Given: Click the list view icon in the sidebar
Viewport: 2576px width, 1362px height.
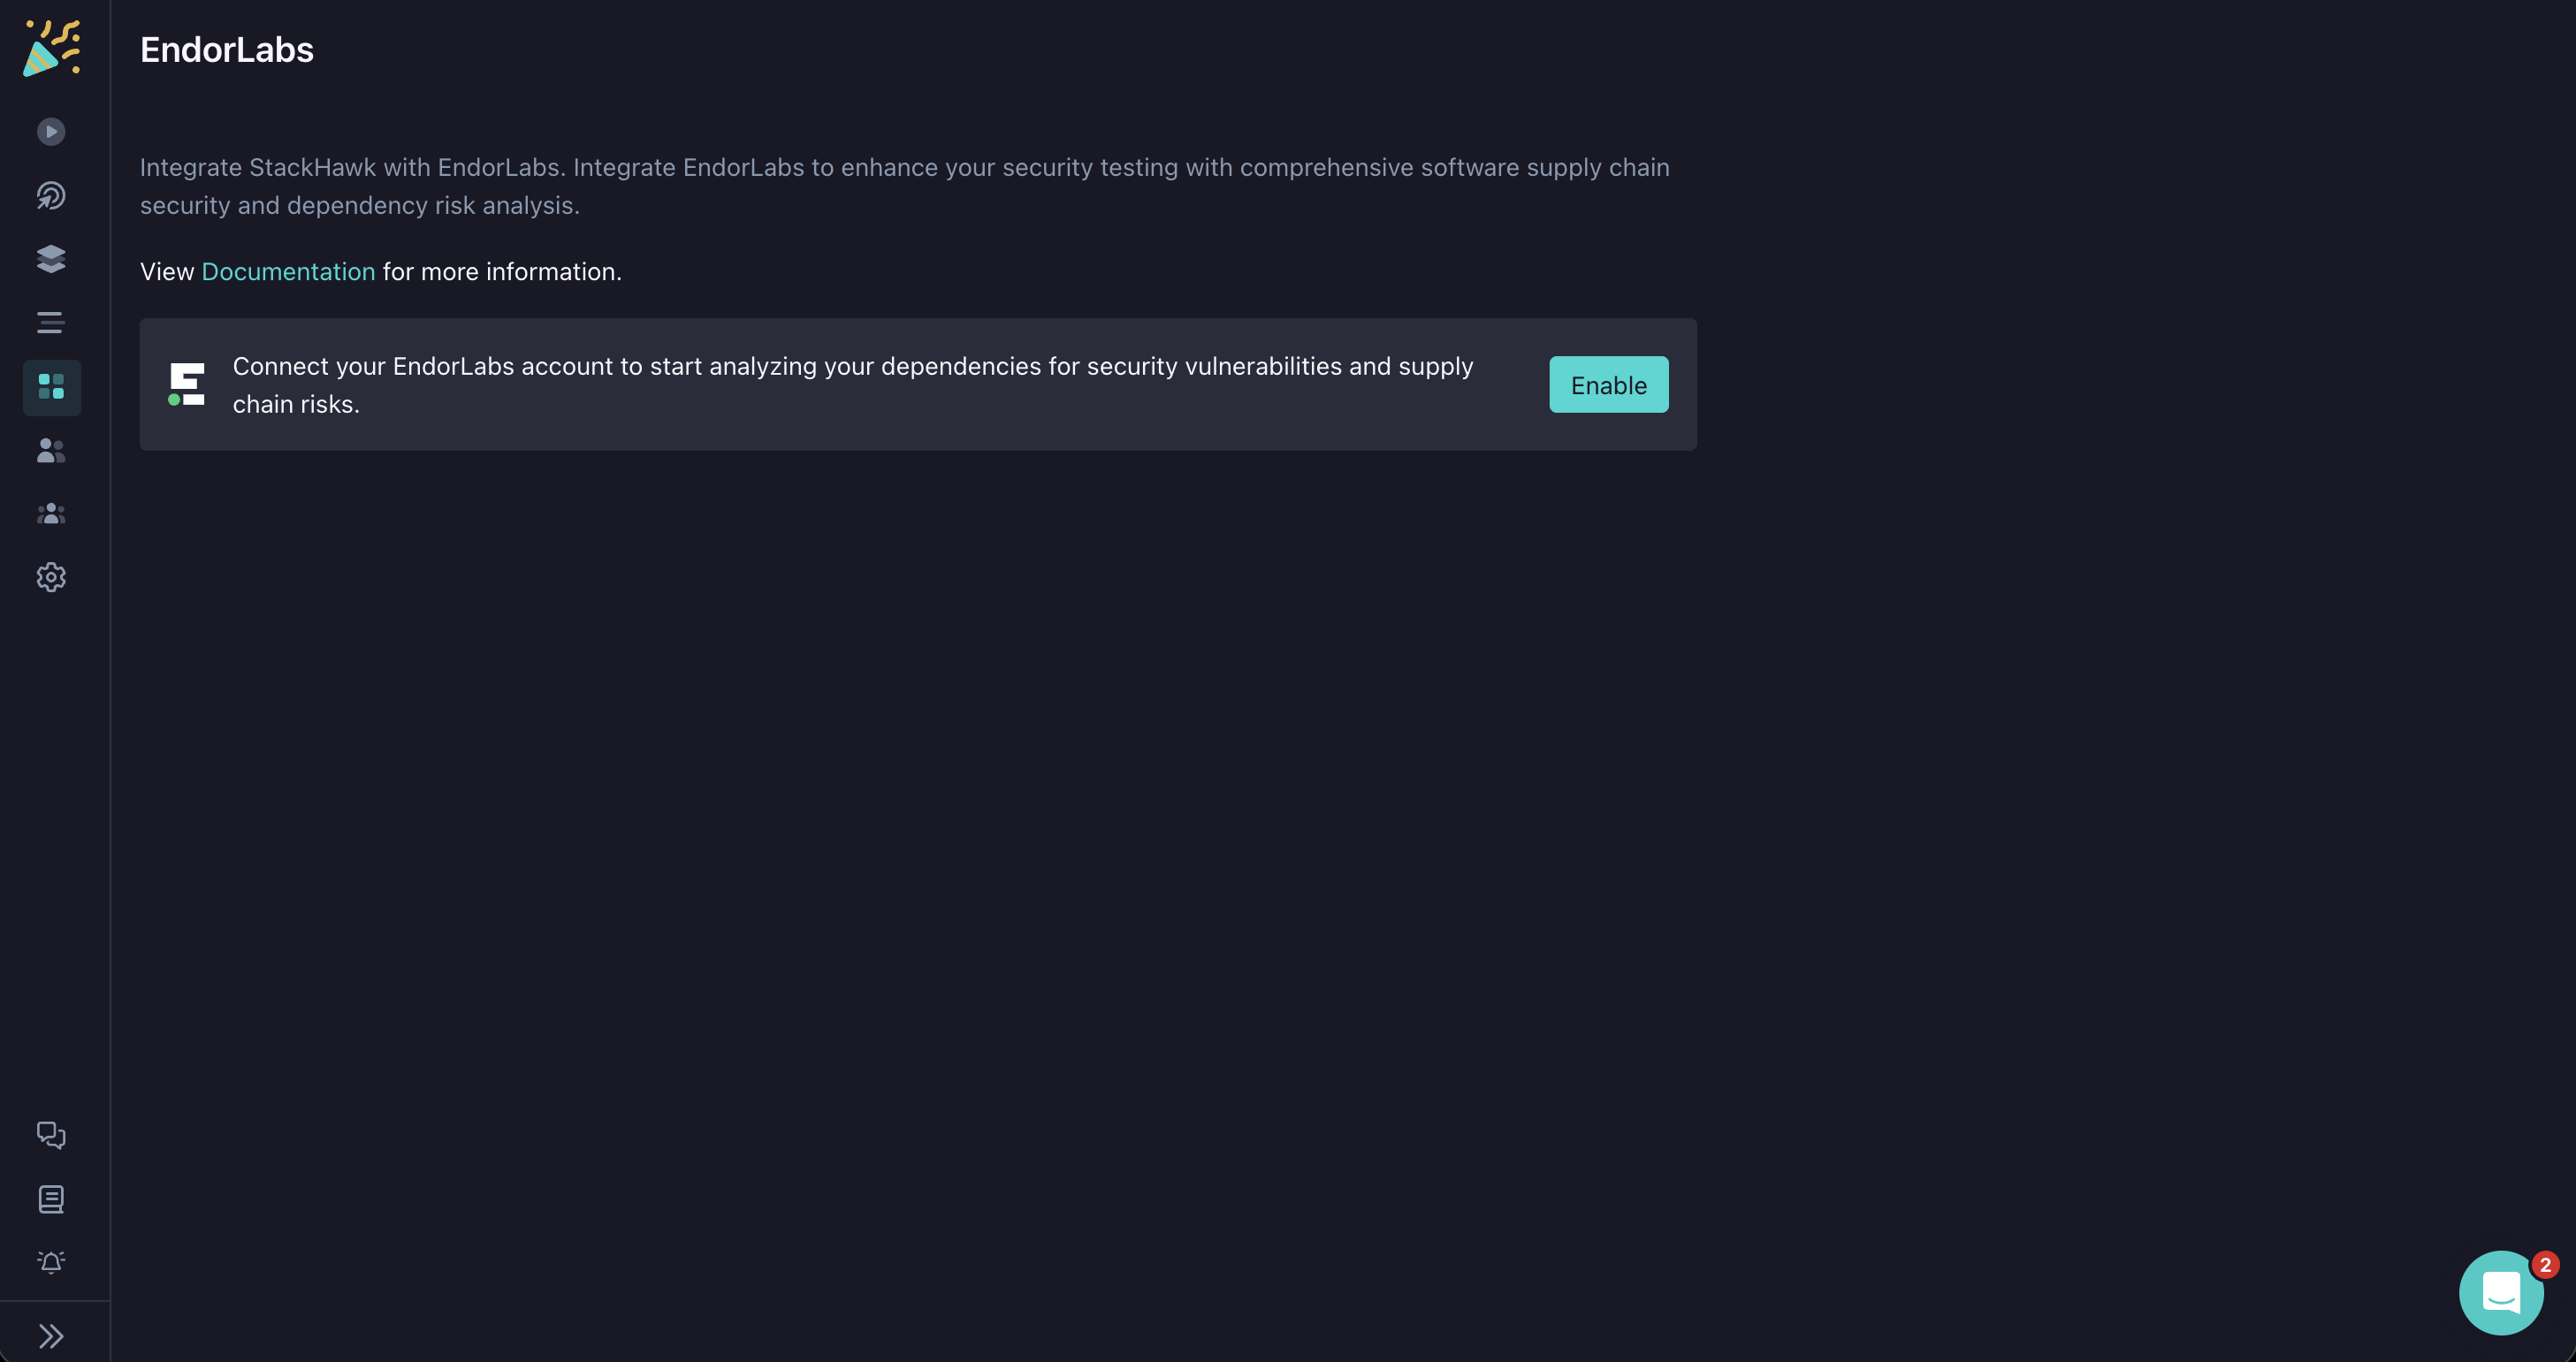Looking at the screenshot, I should pos(51,322).
